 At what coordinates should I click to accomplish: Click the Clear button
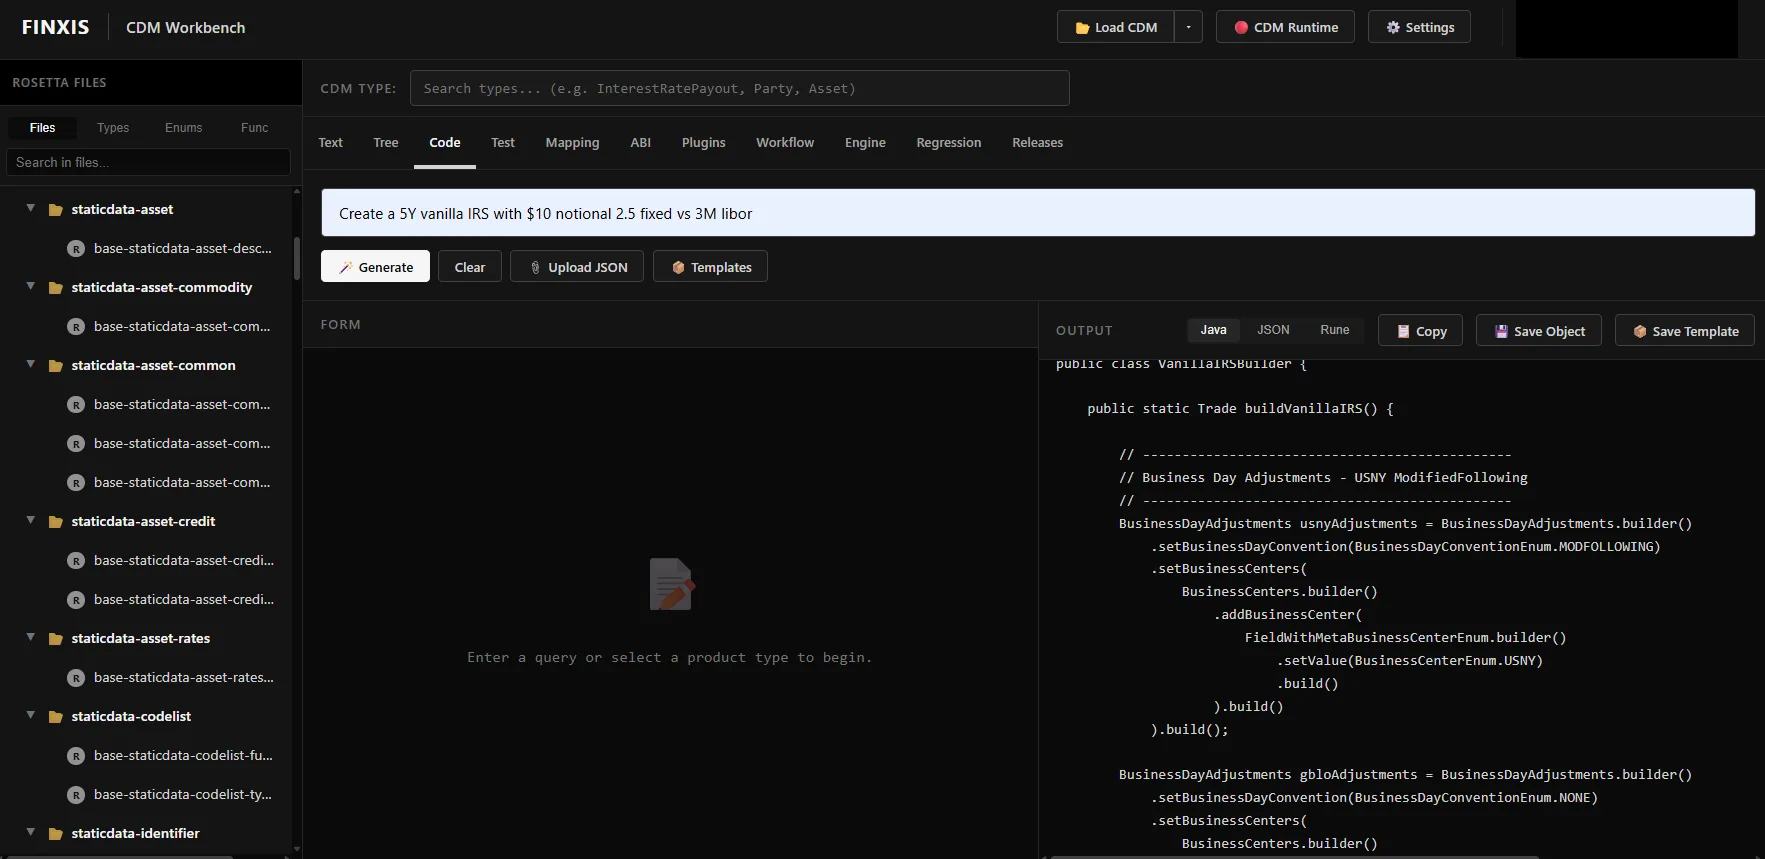point(470,267)
